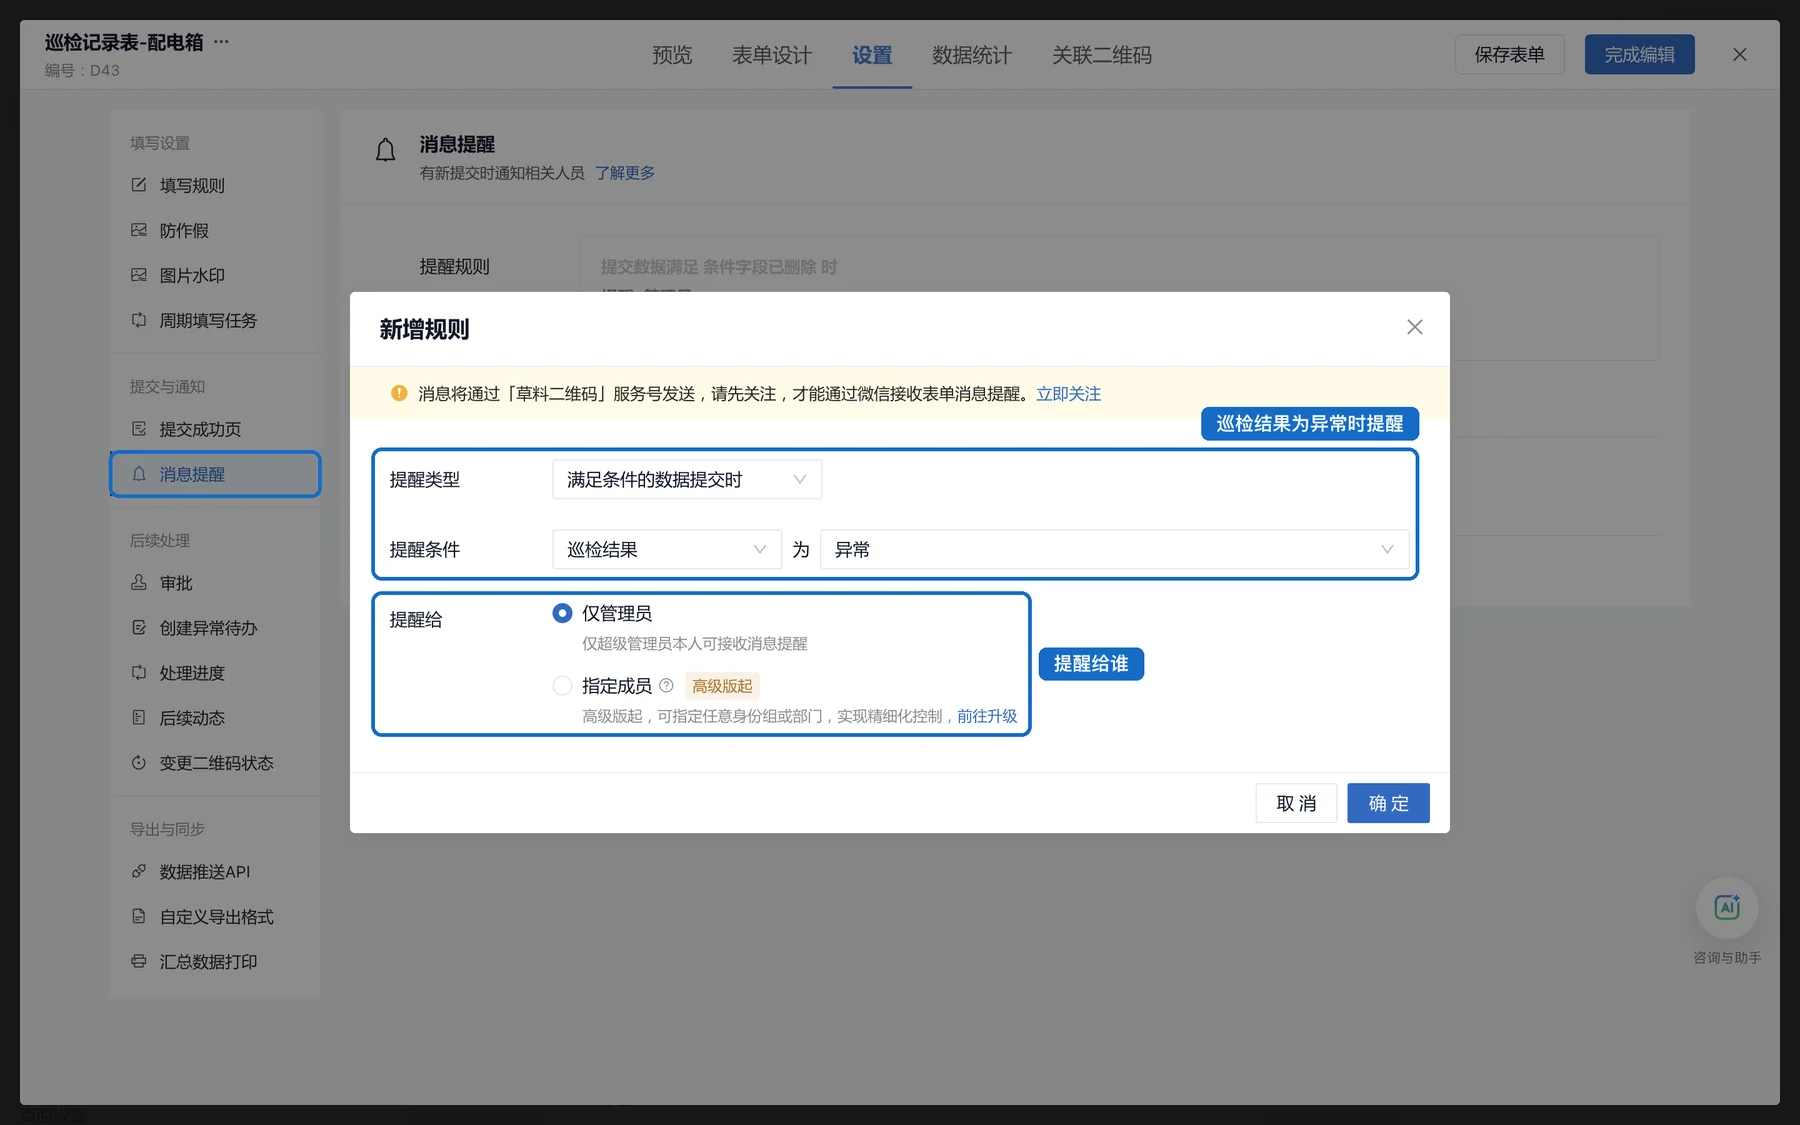The width and height of the screenshot is (1800, 1125).
Task: Click the three-dot menu beside form title
Action: 221,42
